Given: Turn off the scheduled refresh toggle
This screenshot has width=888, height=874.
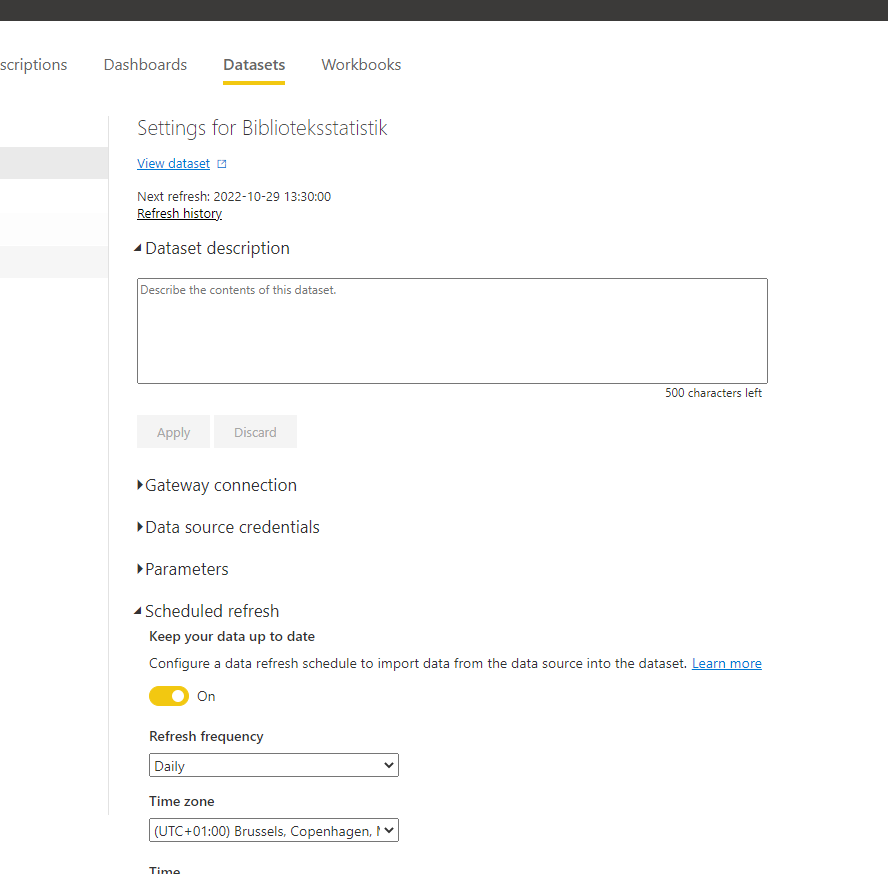Looking at the screenshot, I should pos(169,696).
